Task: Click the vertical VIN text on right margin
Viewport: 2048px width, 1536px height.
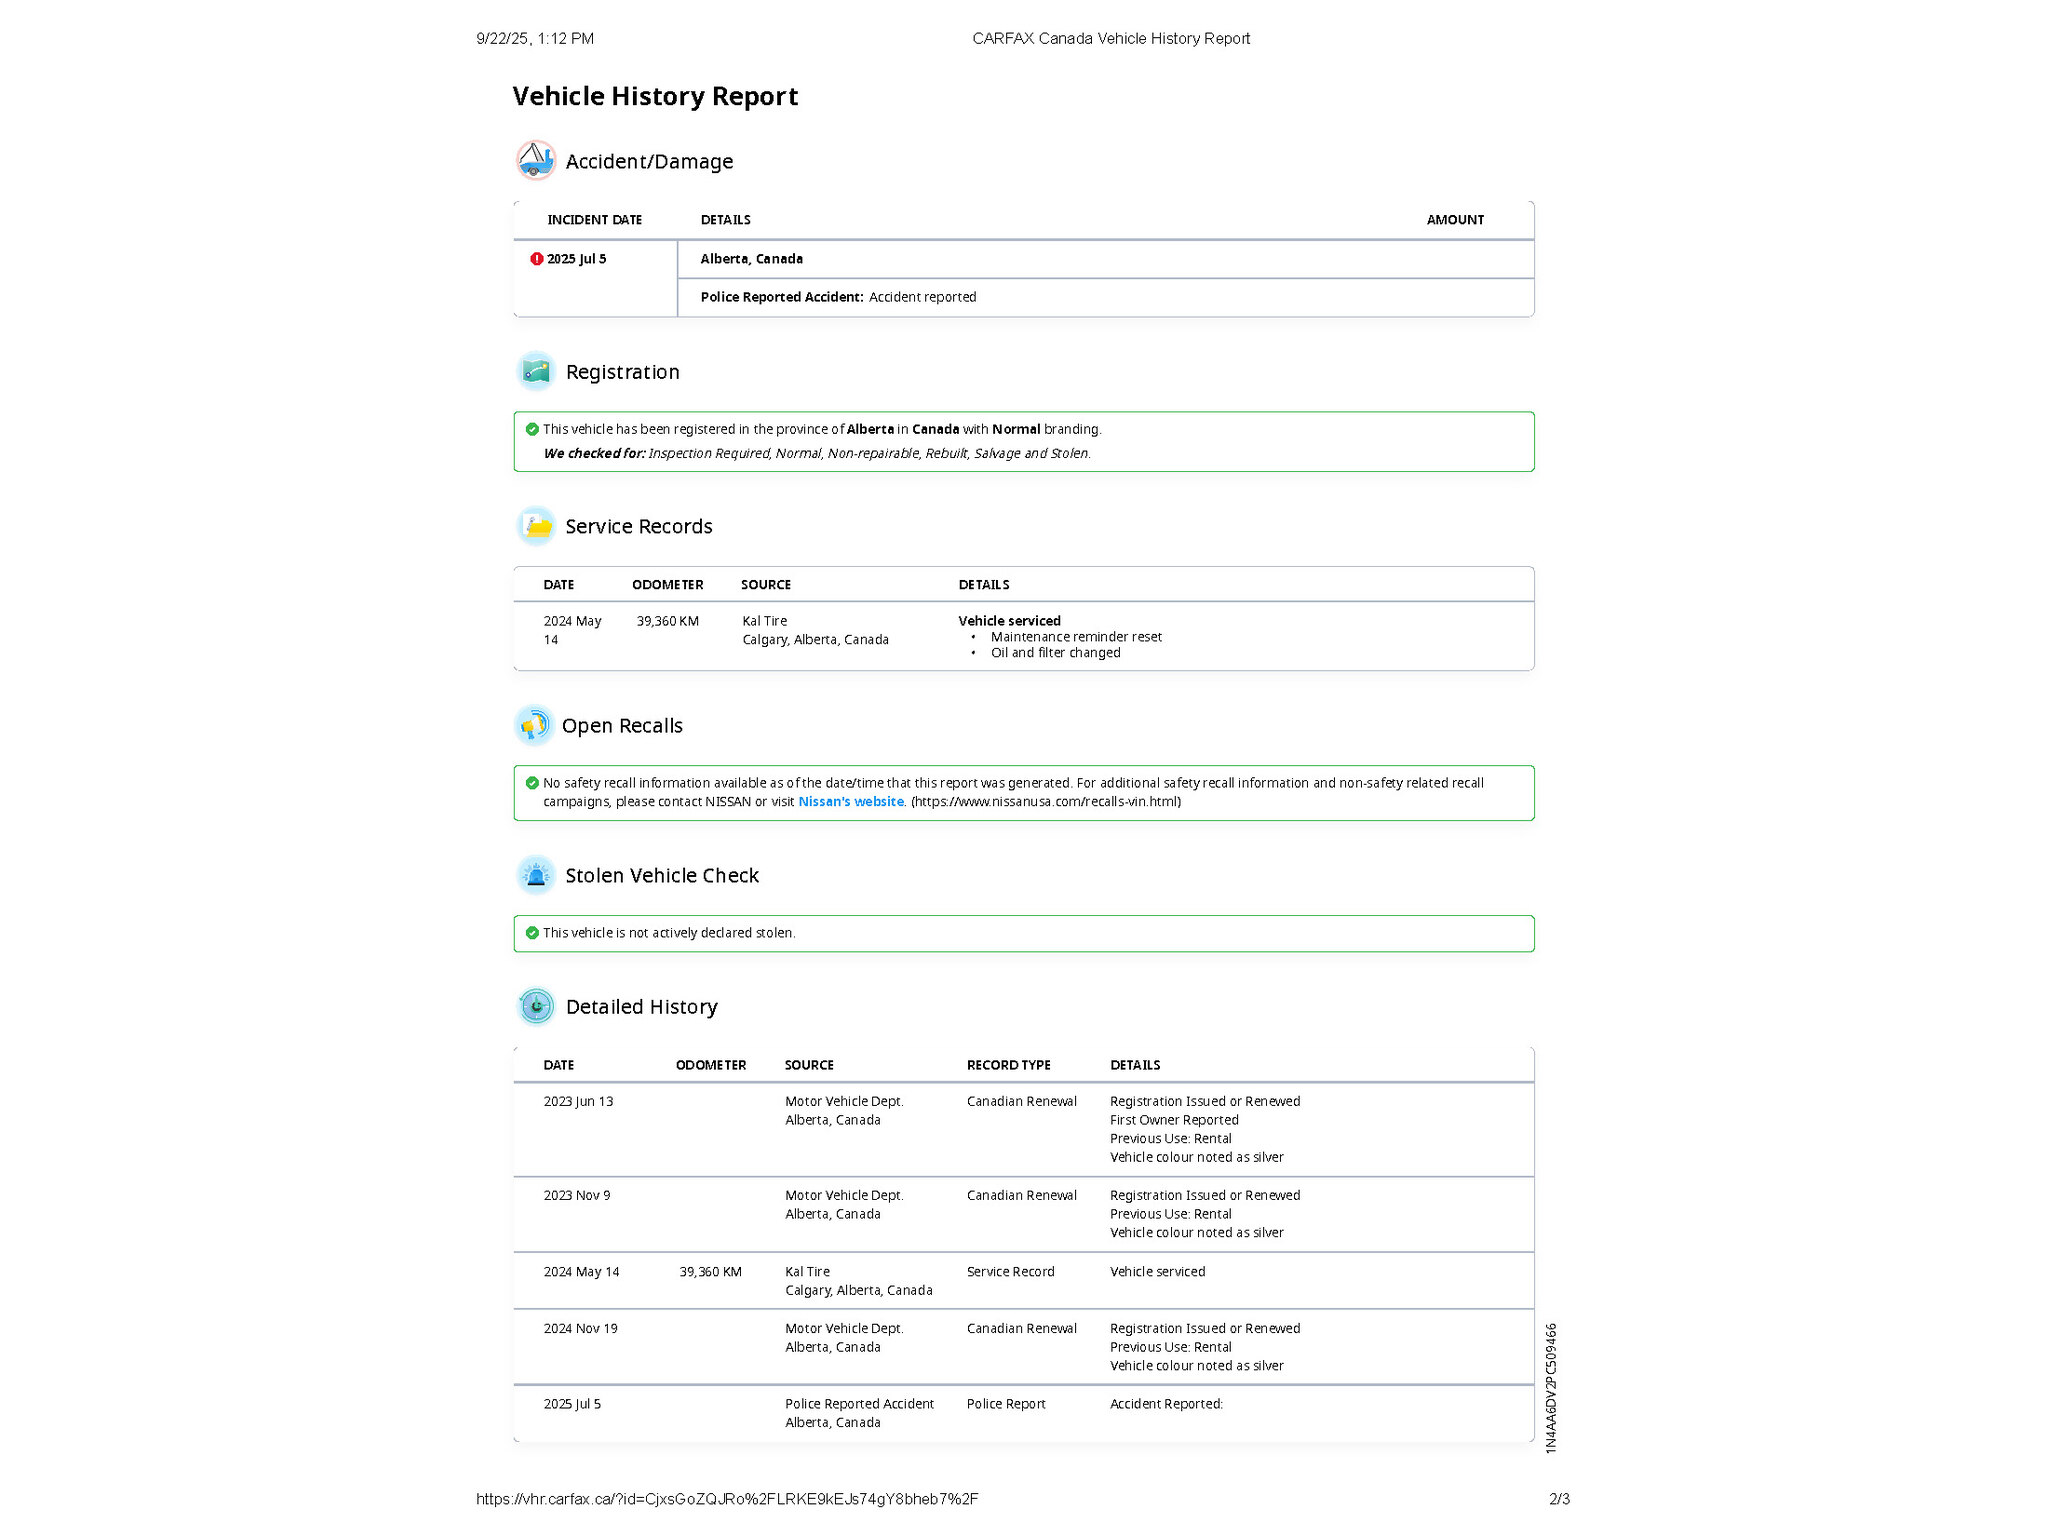Action: [x=1551, y=1388]
